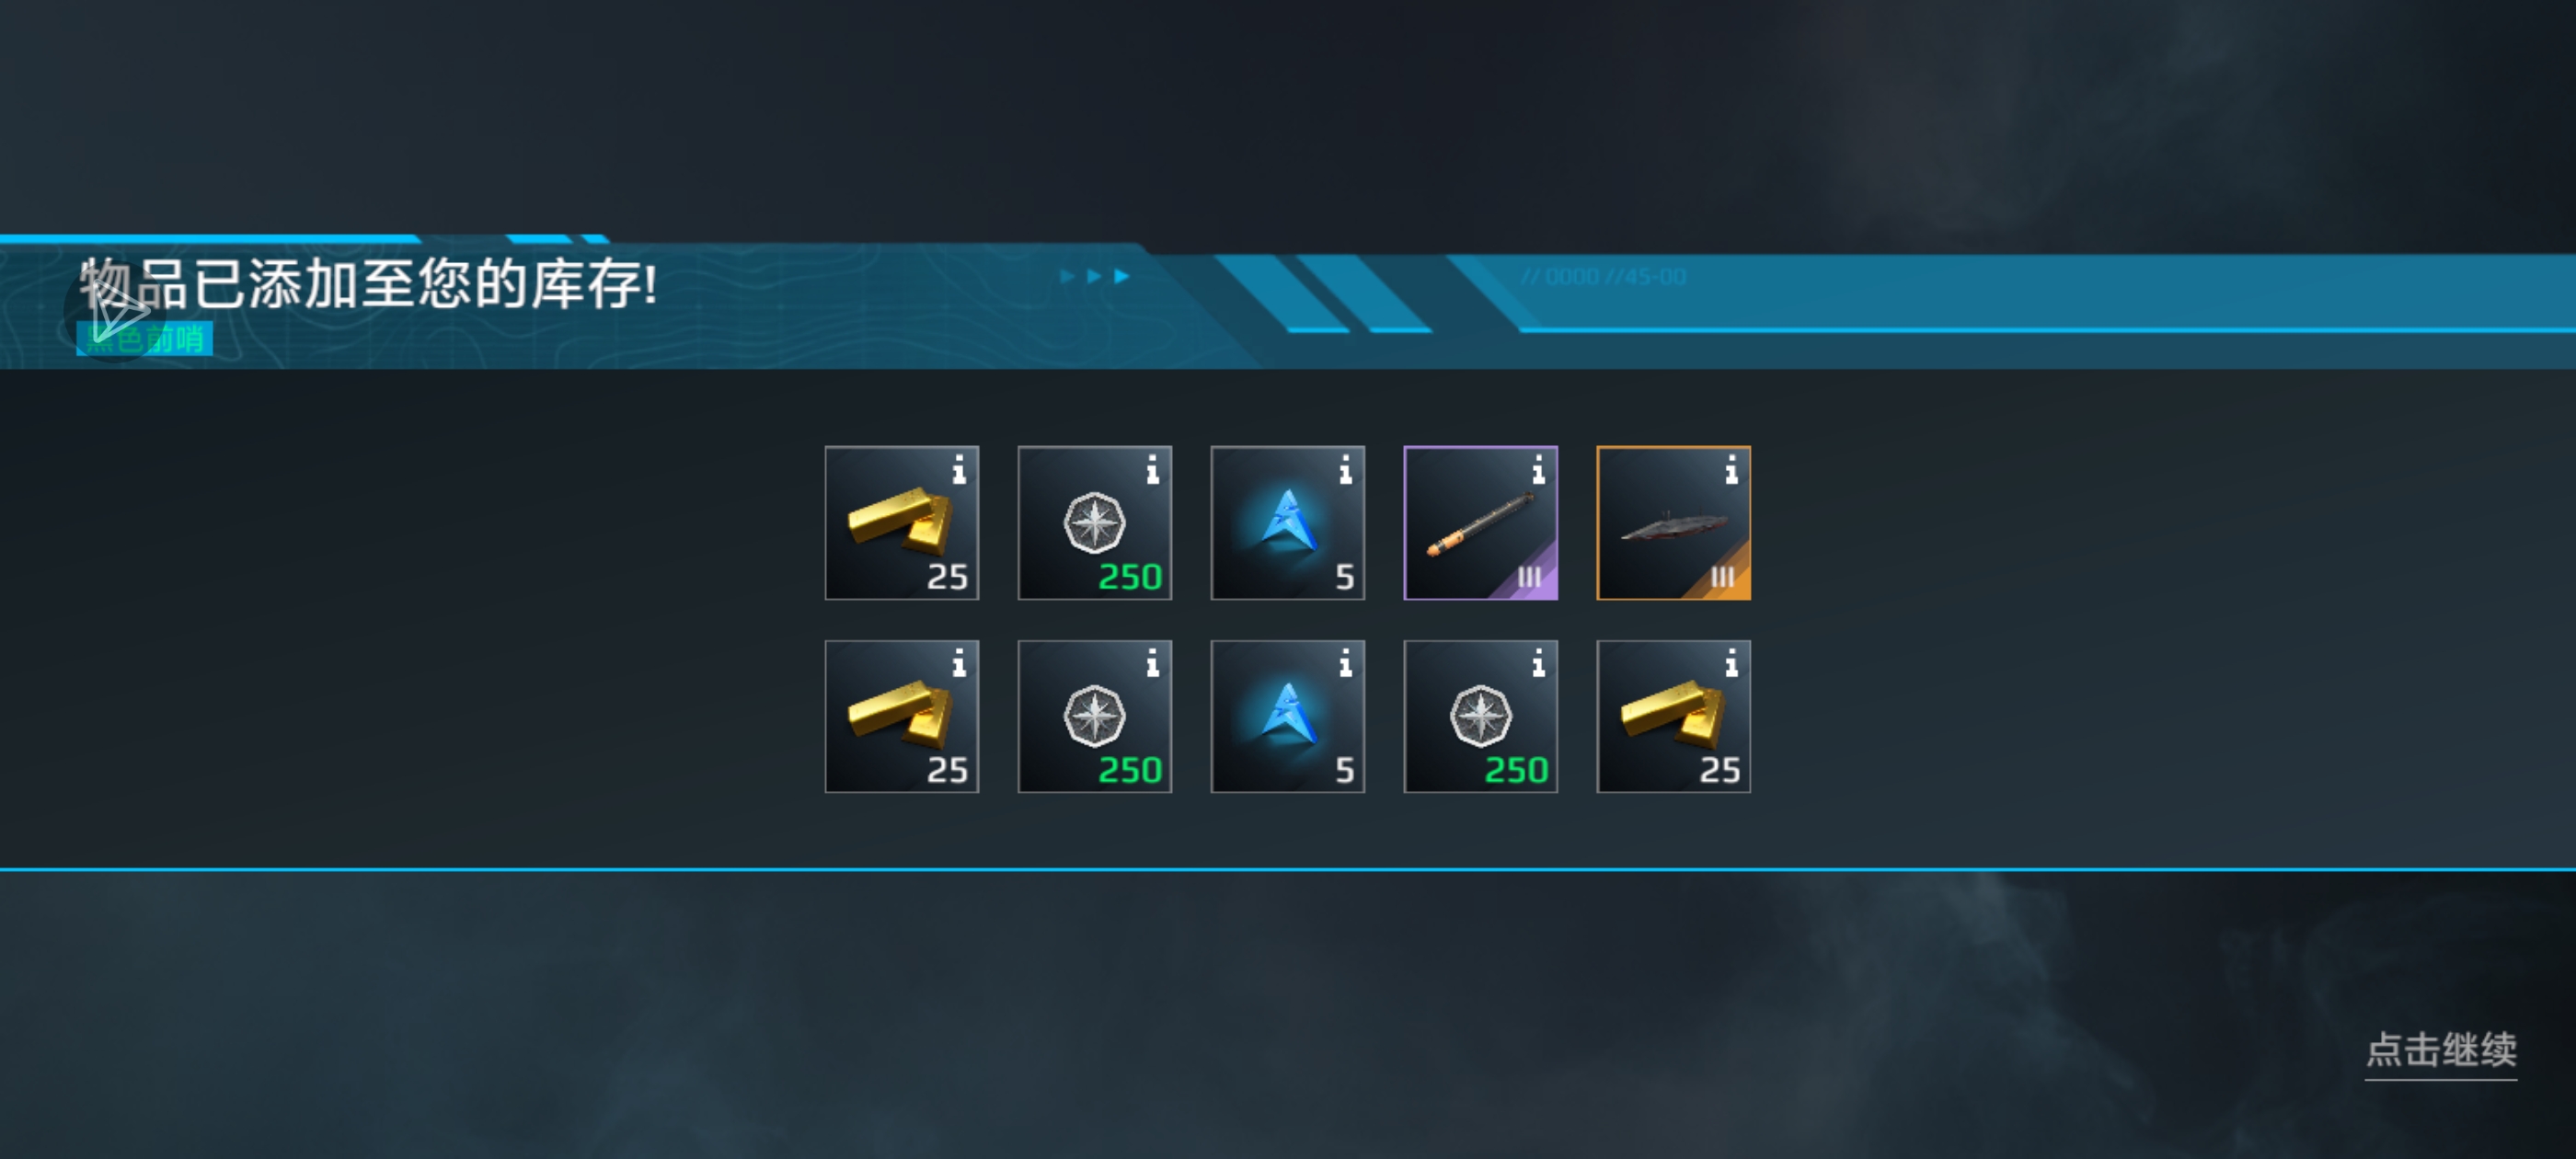
Task: Select the top-row gold bars 25 reward
Action: [901, 523]
